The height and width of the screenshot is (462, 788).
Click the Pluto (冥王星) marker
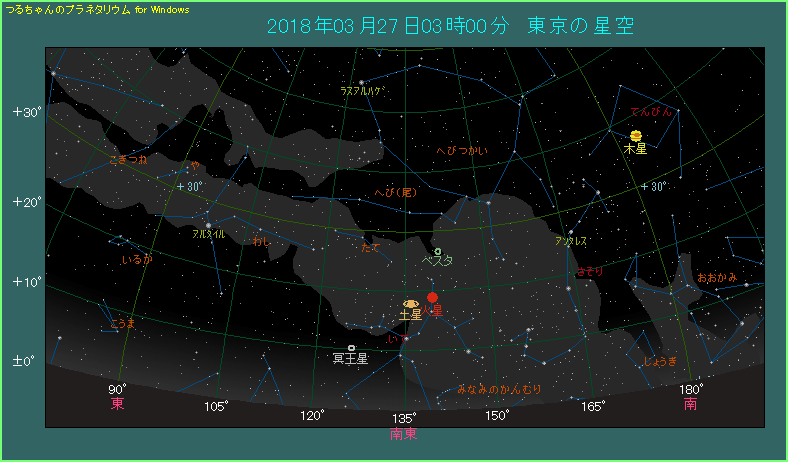point(351,347)
